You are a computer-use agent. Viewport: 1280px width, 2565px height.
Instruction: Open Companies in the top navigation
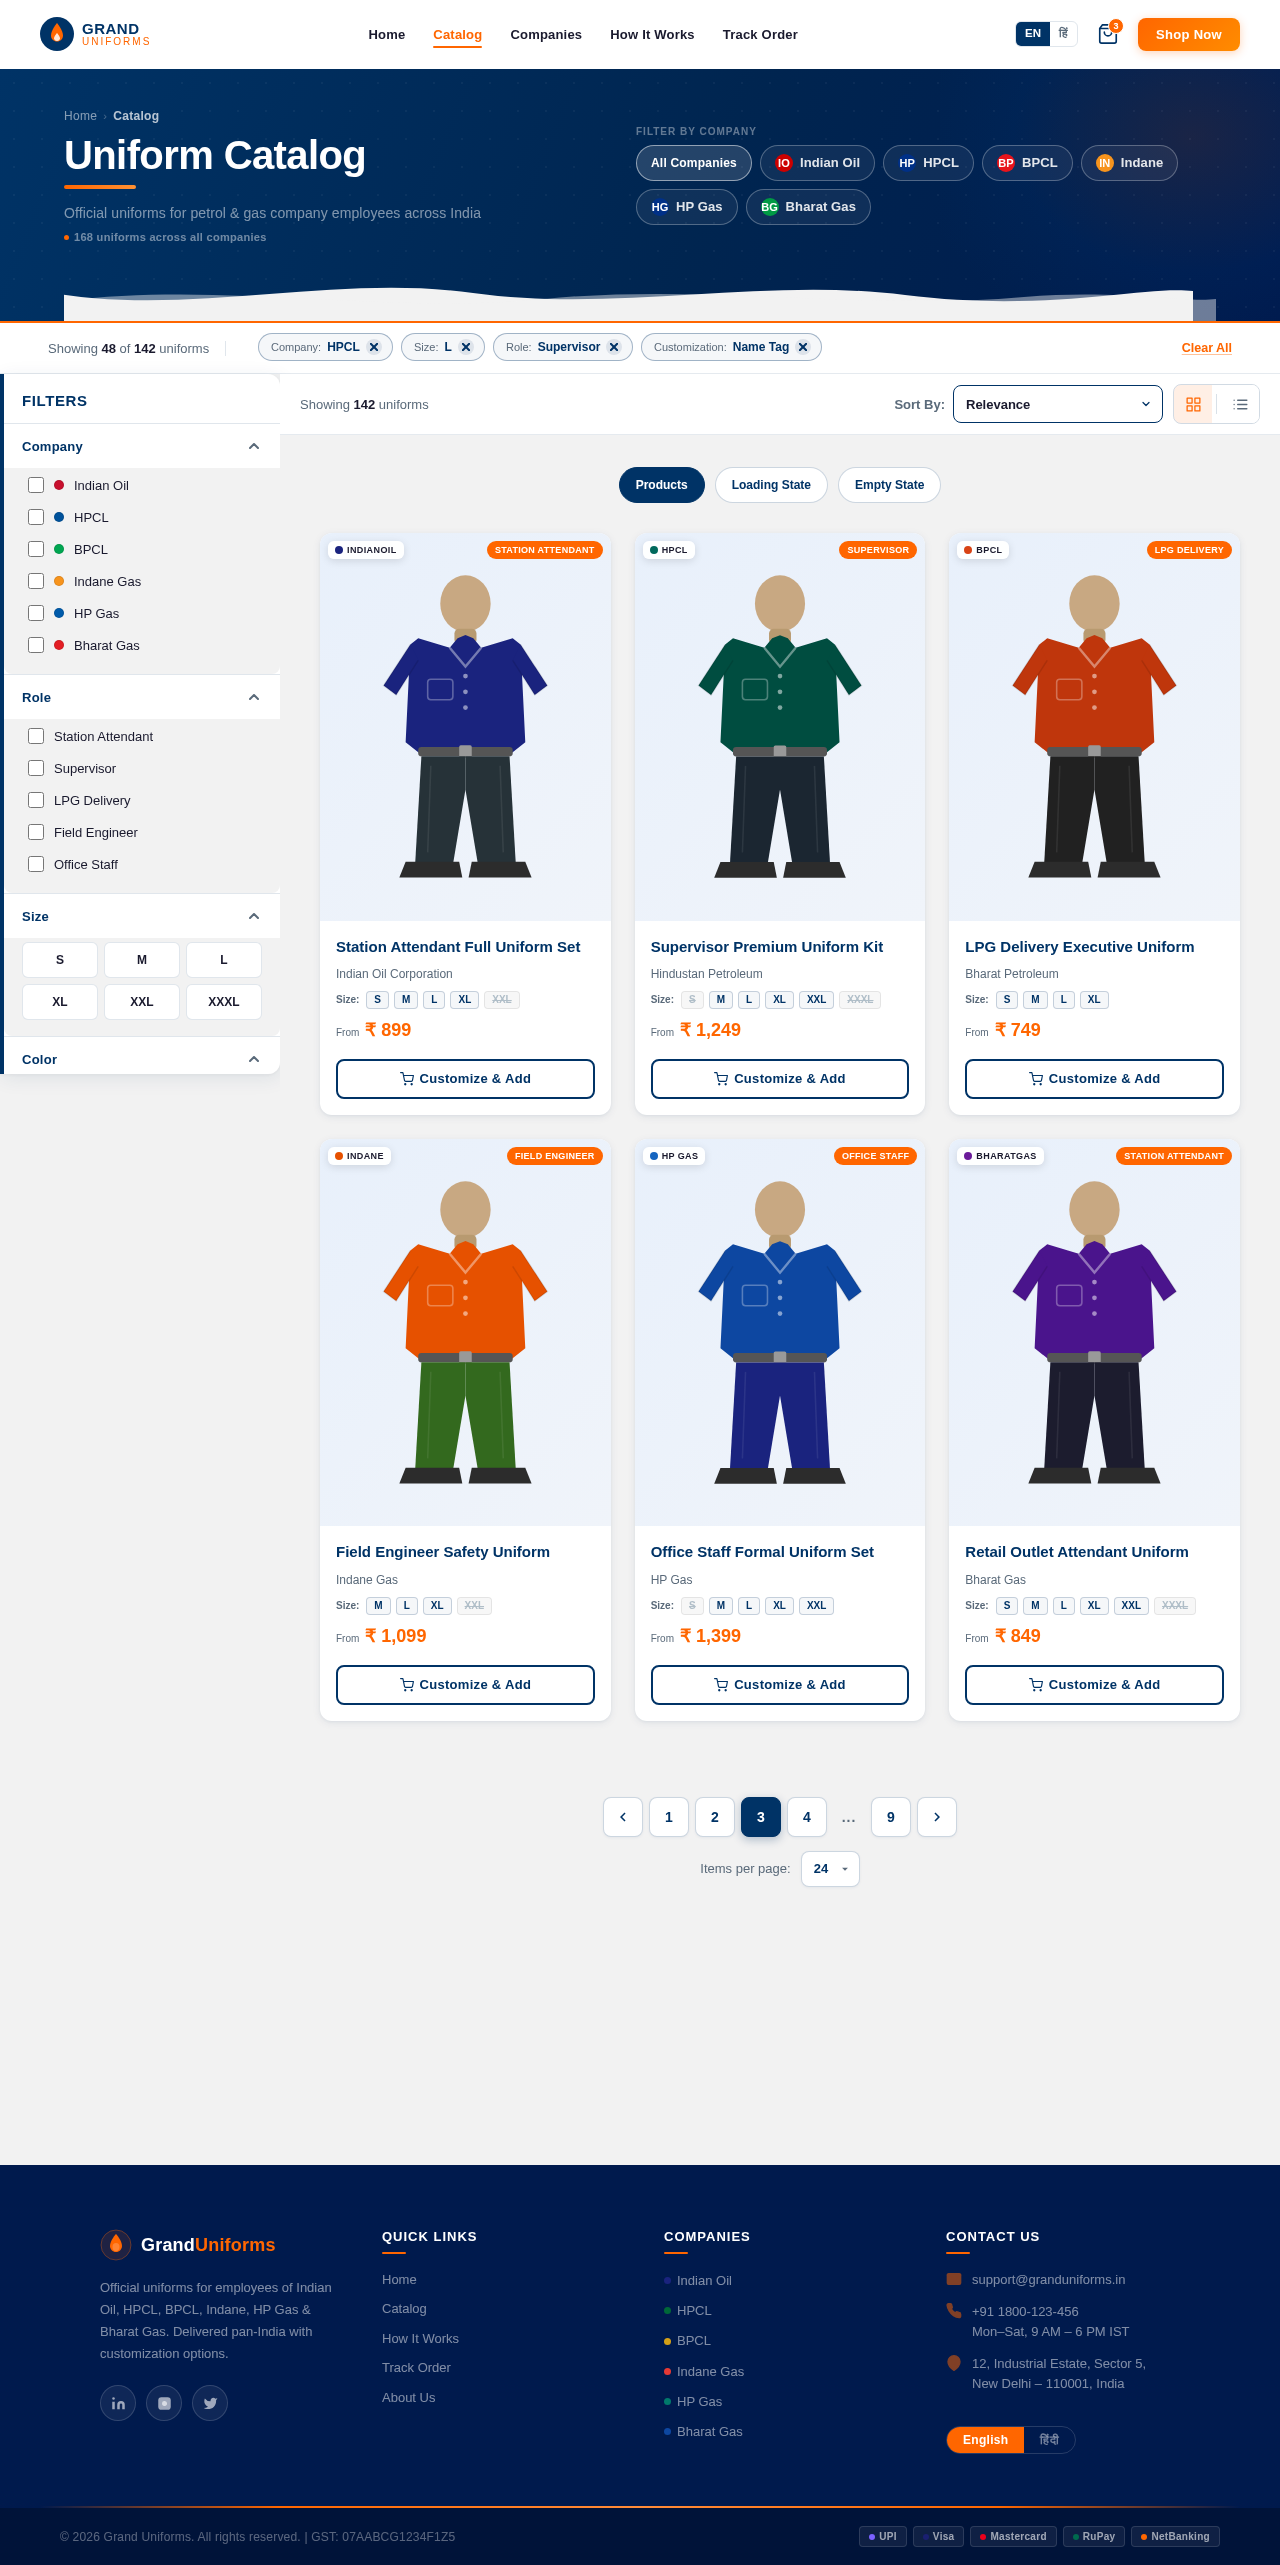[x=546, y=34]
